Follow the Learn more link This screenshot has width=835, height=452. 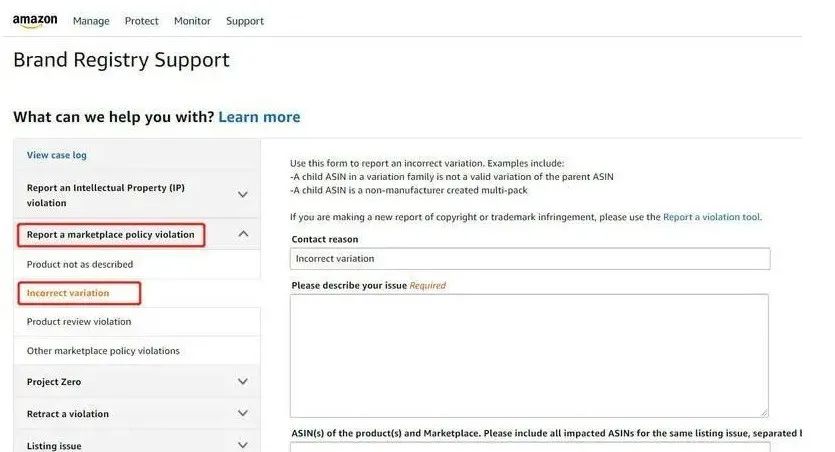[x=259, y=117]
